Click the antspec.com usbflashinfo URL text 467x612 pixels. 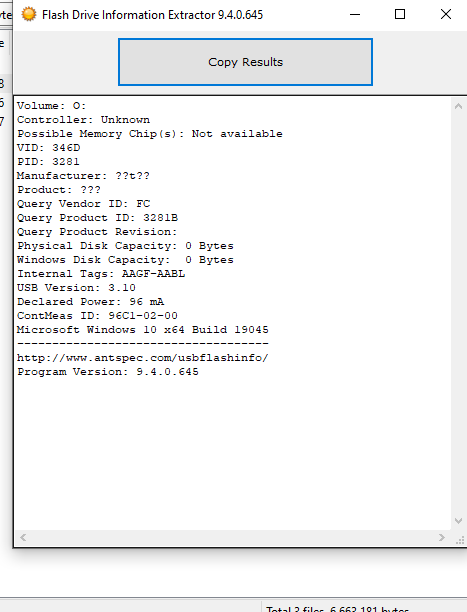pyautogui.click(x=143, y=358)
